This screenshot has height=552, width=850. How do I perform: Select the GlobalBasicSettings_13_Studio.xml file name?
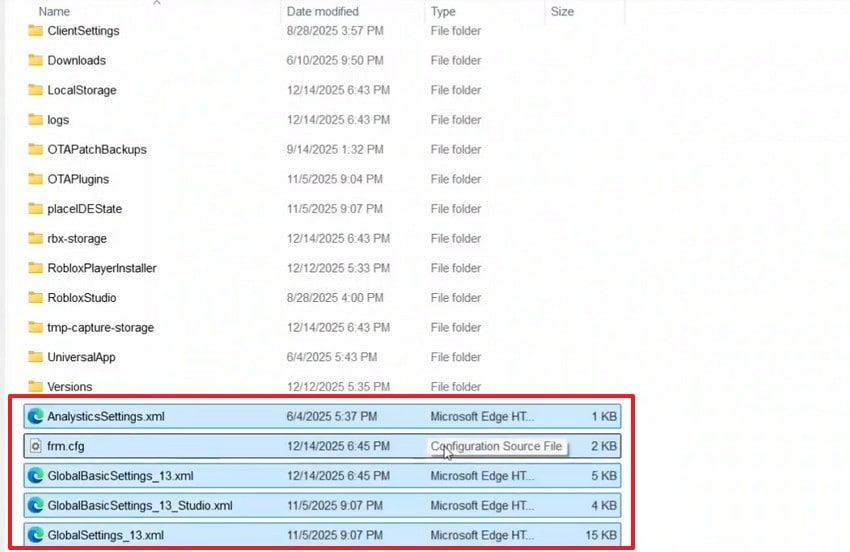[x=140, y=505]
